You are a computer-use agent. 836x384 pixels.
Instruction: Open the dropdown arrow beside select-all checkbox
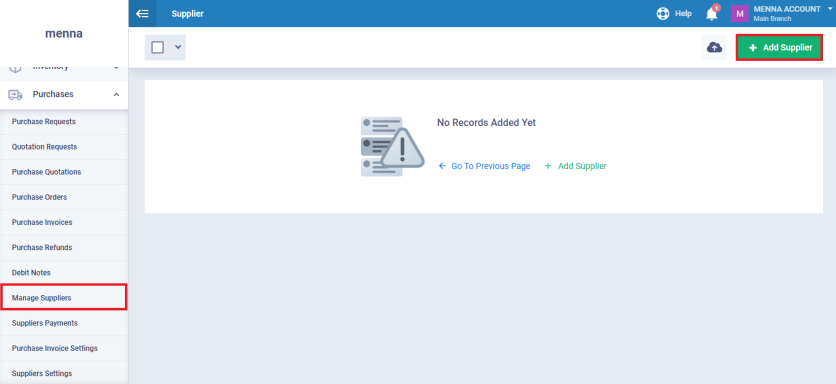pos(178,47)
